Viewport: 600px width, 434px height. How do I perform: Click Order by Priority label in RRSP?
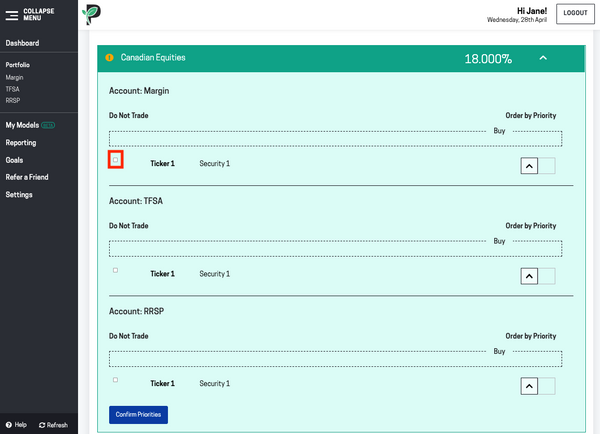click(x=531, y=336)
